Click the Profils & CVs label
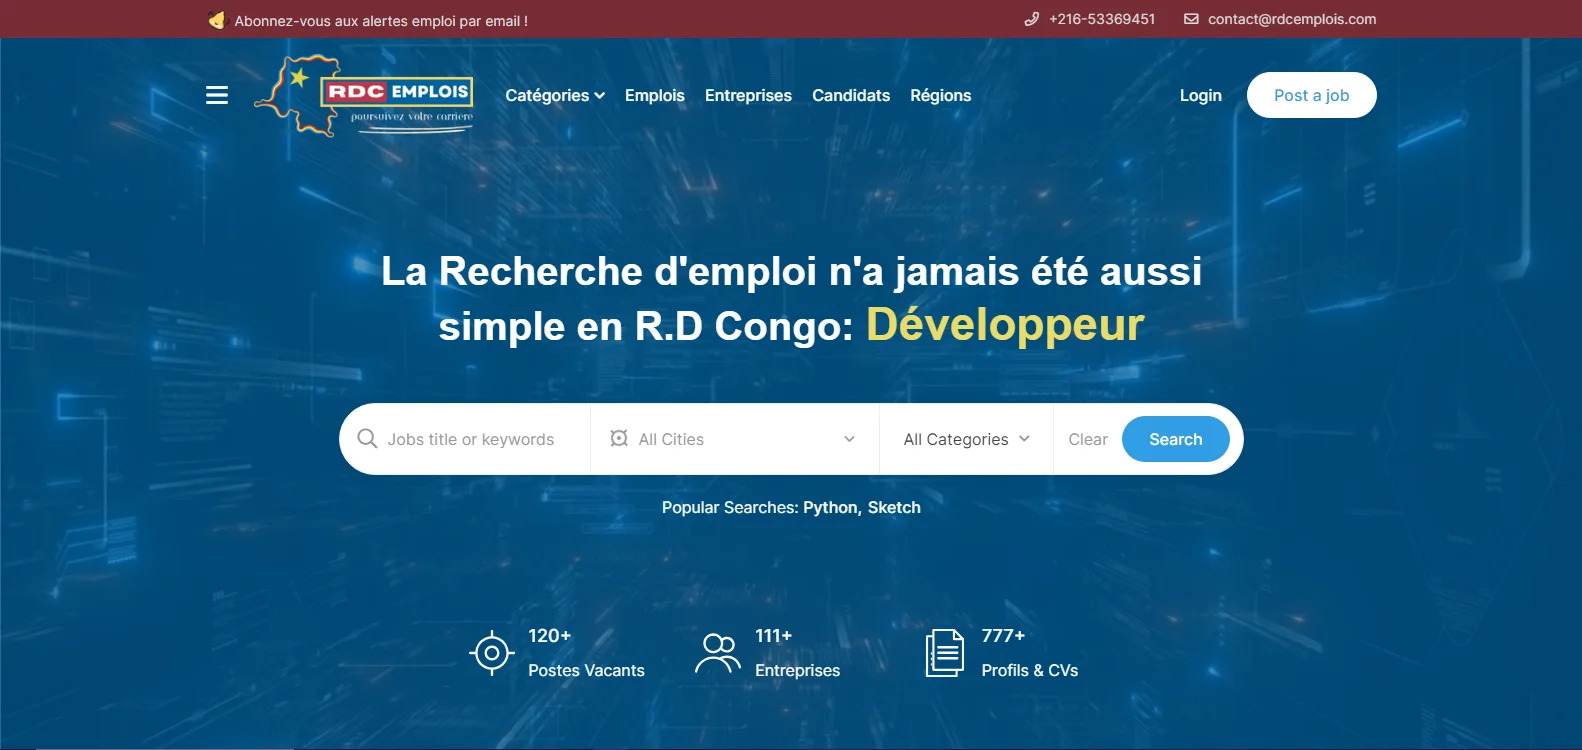Image resolution: width=1582 pixels, height=750 pixels. (1030, 670)
